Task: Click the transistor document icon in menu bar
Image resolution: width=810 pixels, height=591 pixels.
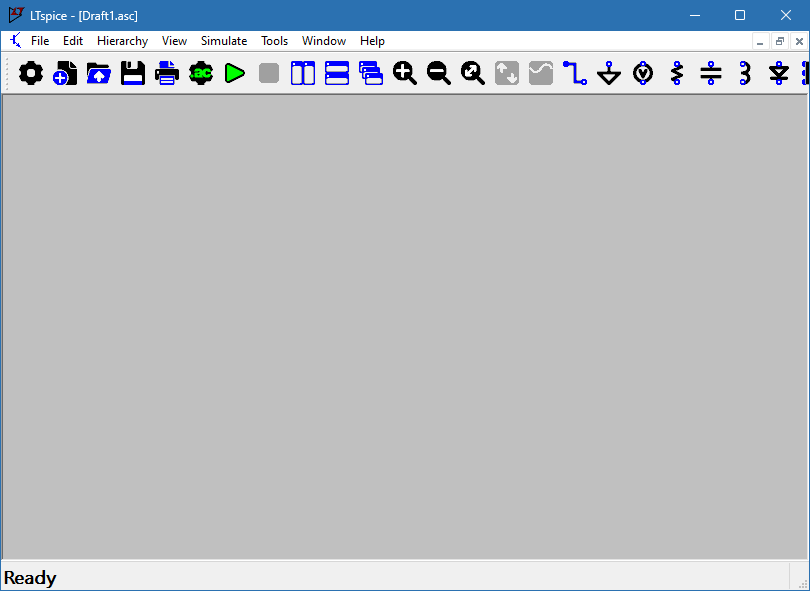Action: (15, 40)
